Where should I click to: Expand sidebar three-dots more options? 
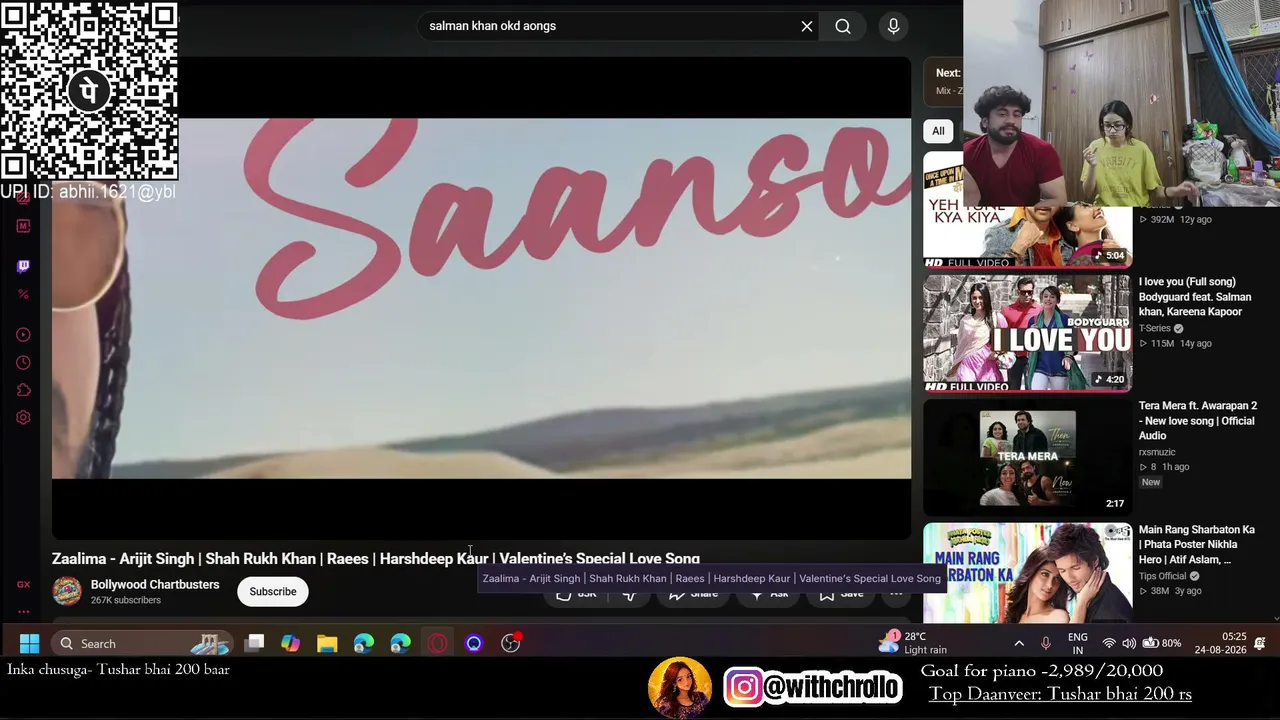click(x=23, y=611)
